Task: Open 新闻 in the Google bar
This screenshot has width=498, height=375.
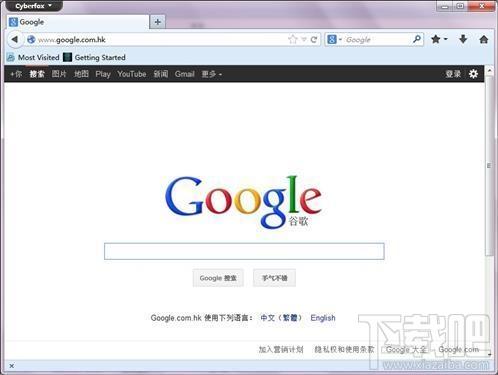Action: click(x=161, y=74)
